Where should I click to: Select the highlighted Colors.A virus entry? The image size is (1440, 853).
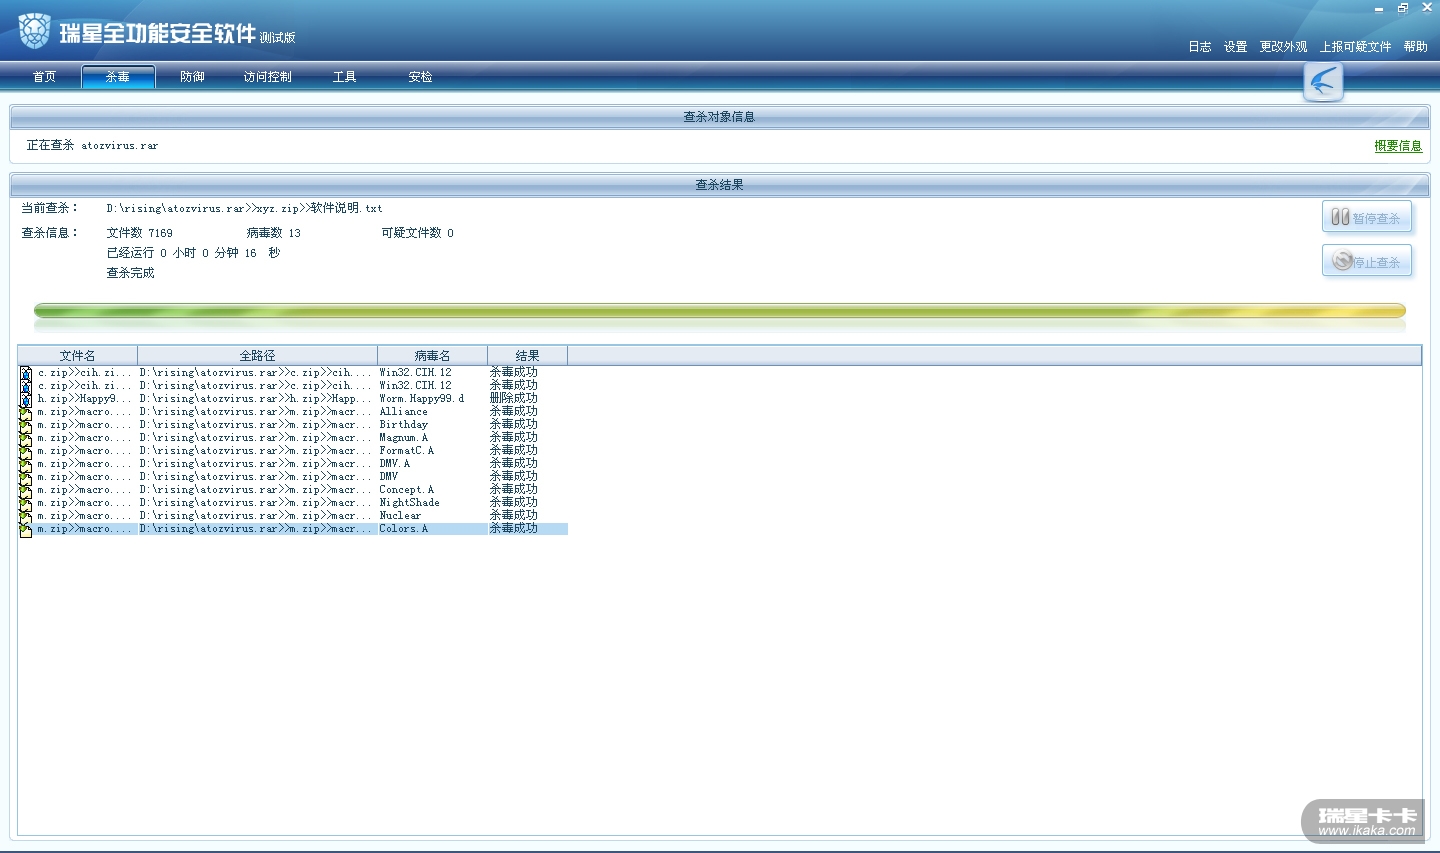404,529
